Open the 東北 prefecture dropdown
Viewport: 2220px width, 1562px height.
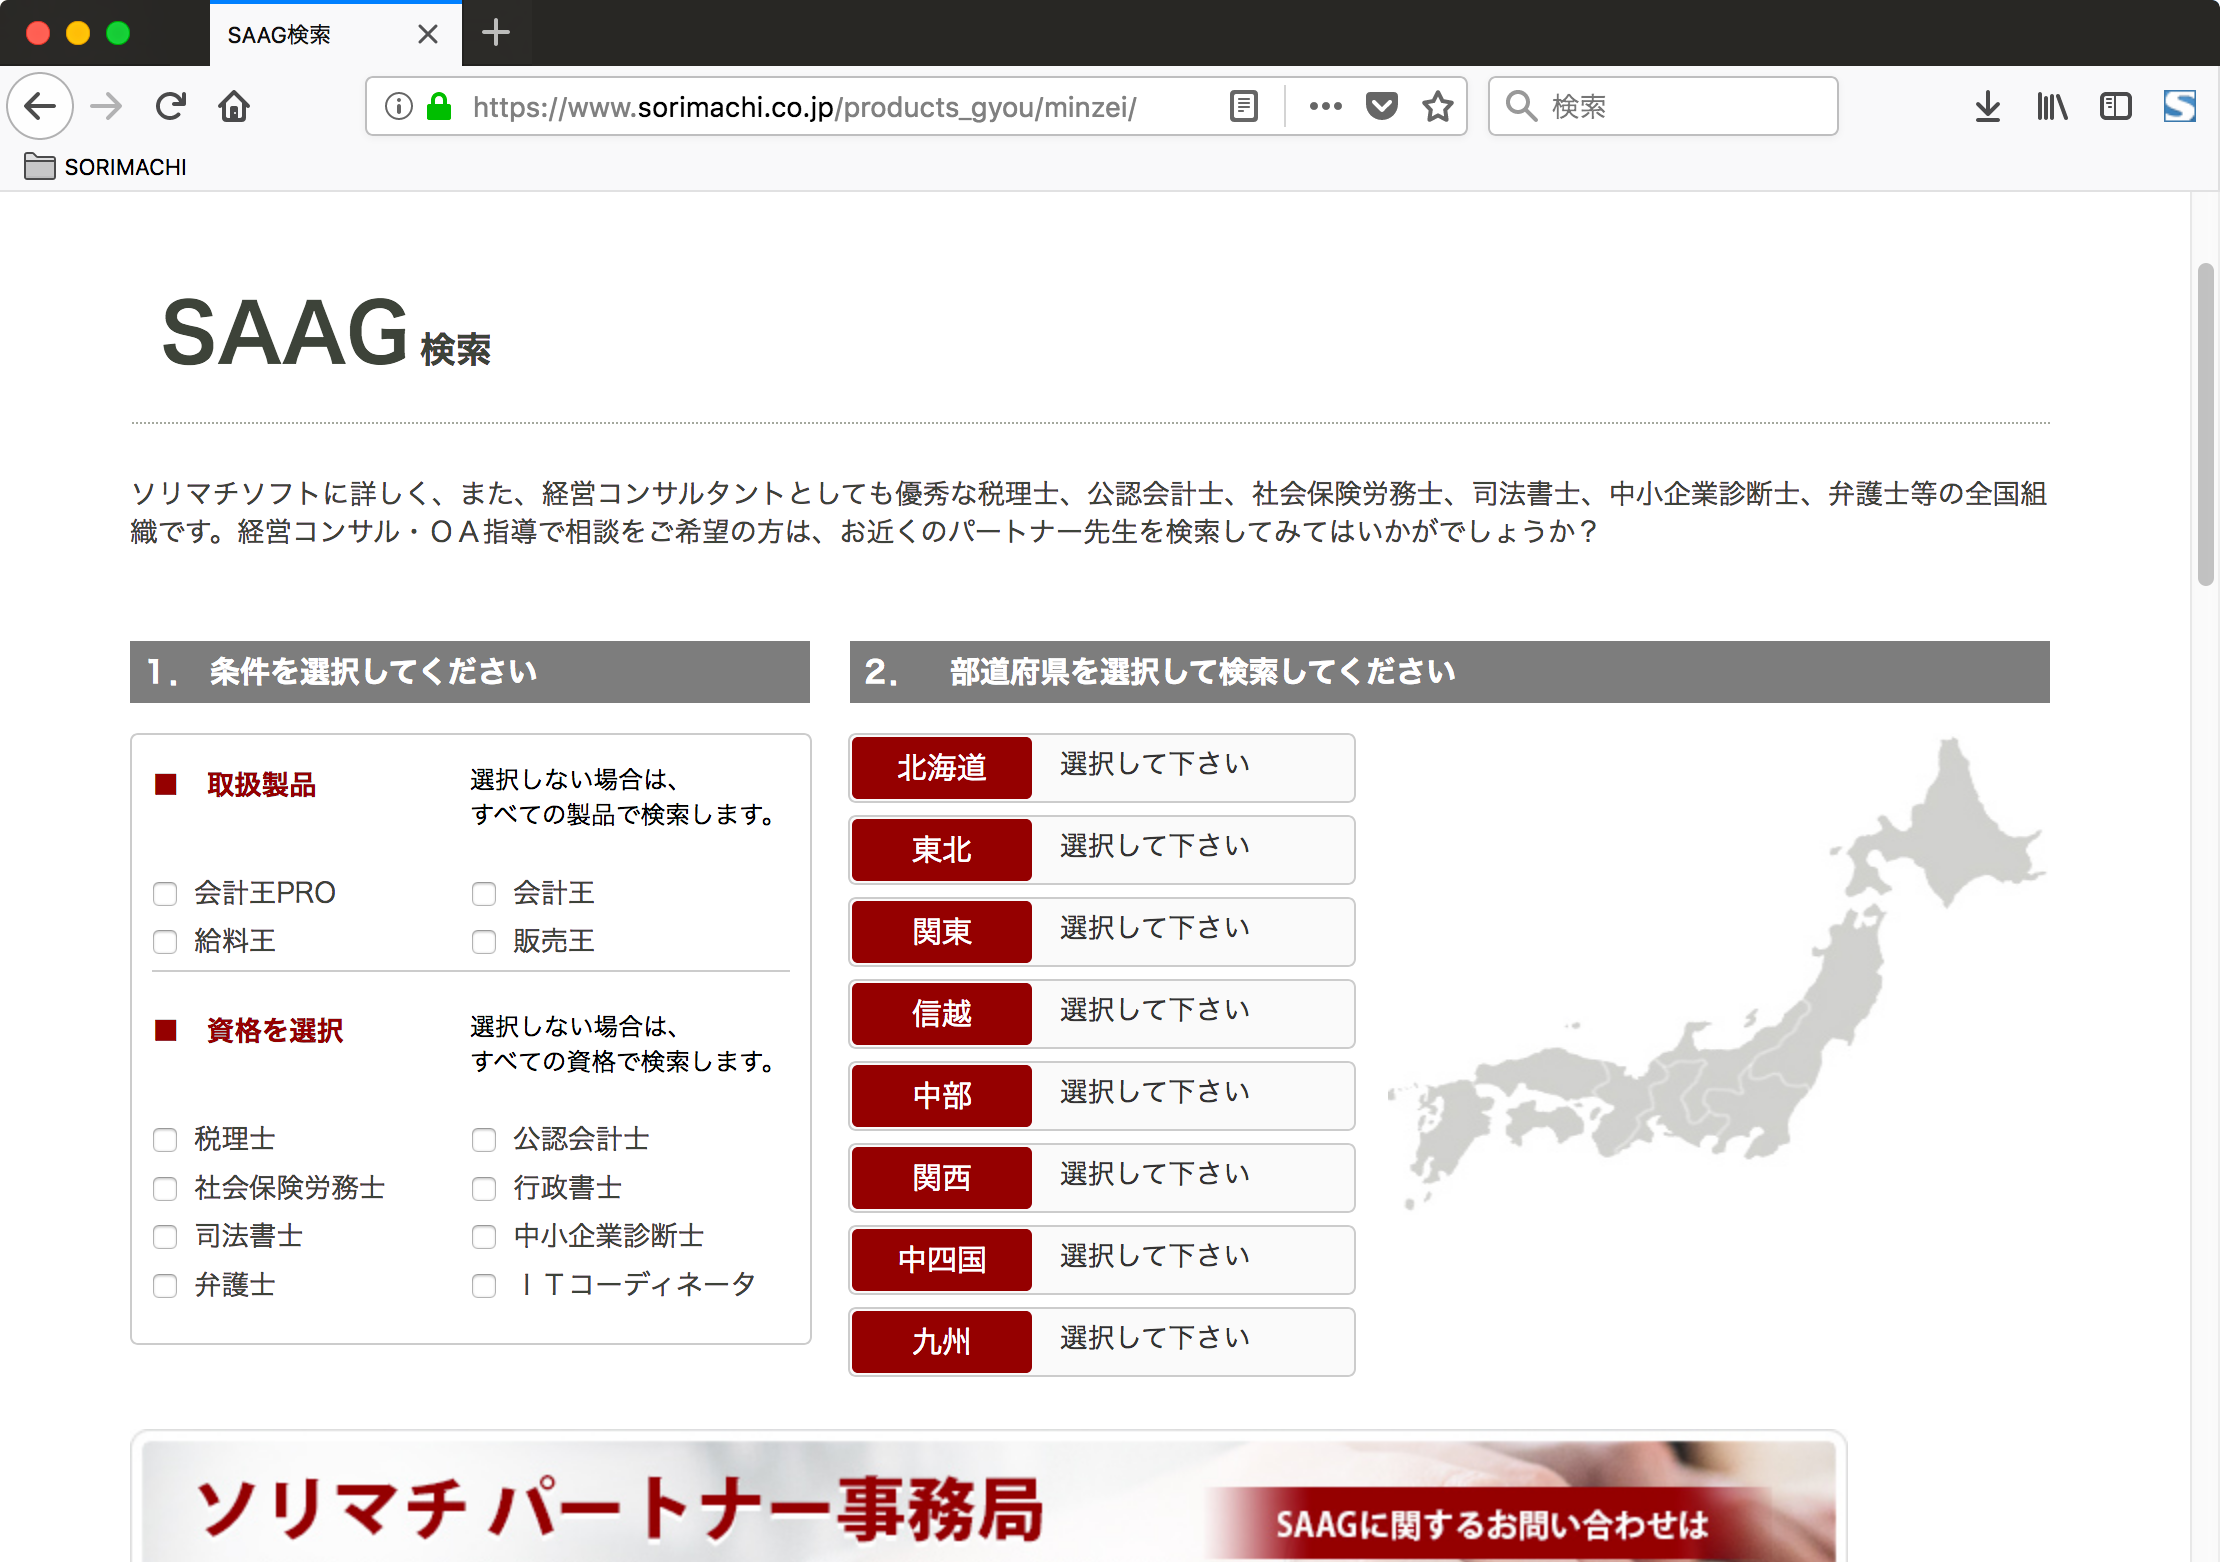[1192, 850]
